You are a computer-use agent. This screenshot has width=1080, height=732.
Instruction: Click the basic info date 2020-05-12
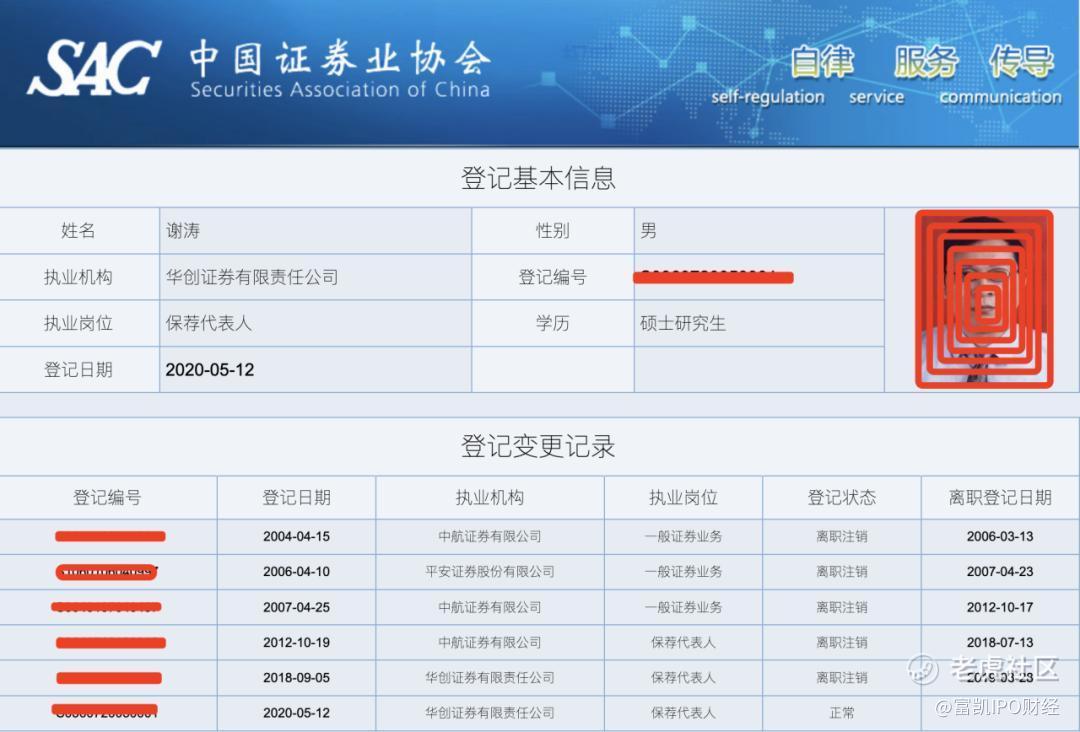pyautogui.click(x=209, y=370)
